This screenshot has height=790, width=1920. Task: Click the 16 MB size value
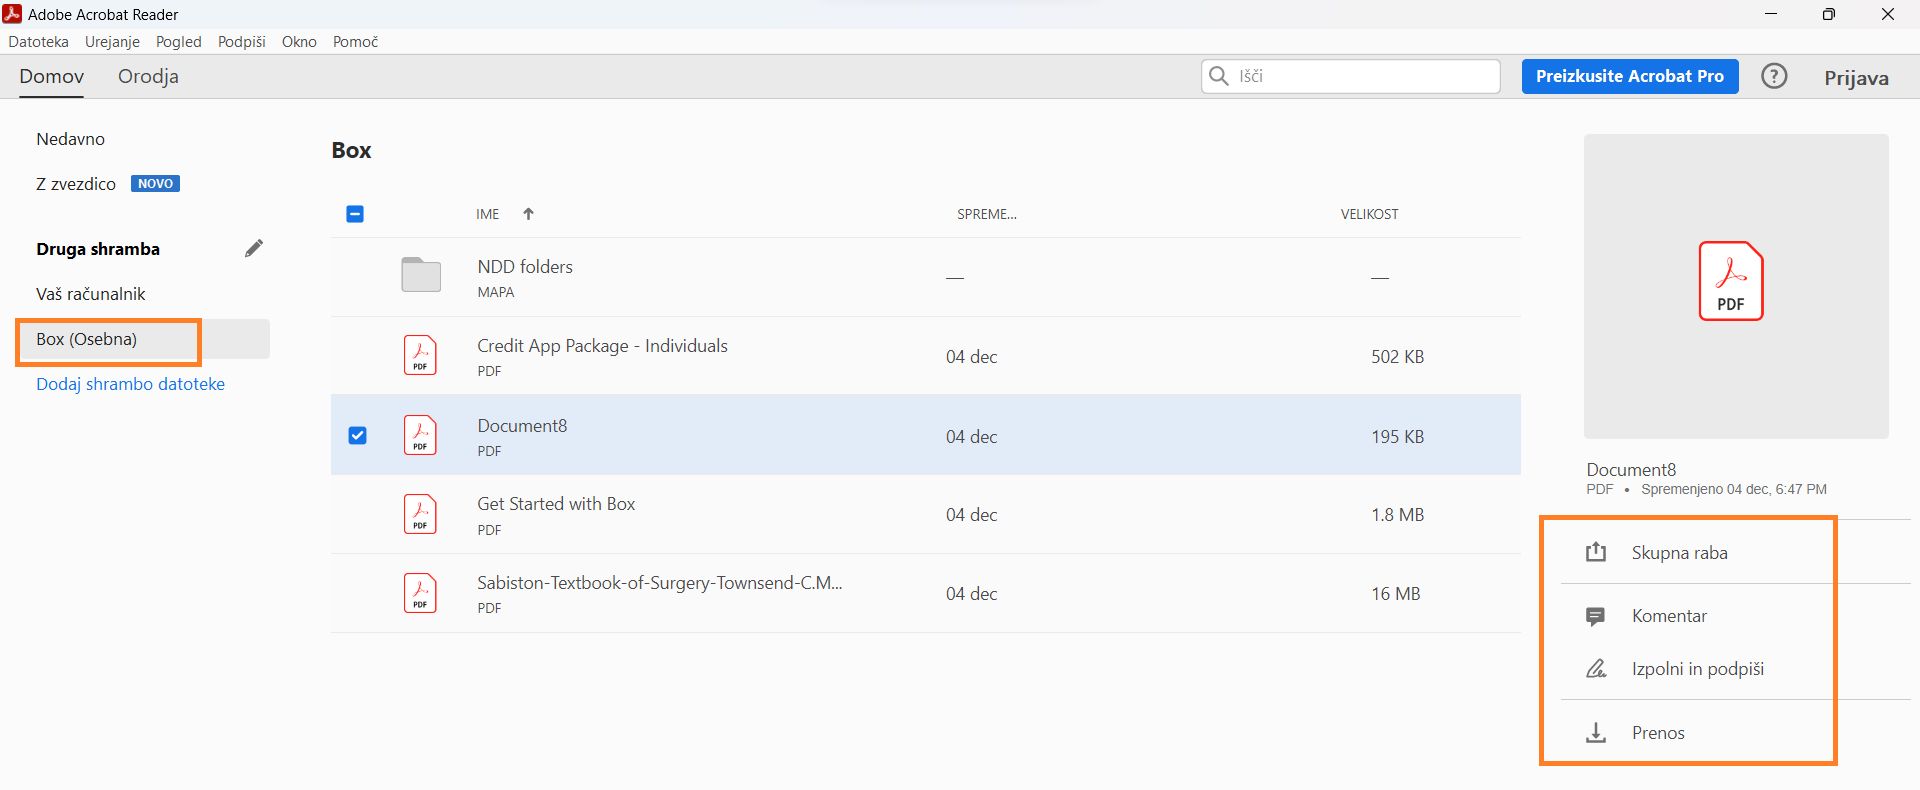click(1396, 594)
